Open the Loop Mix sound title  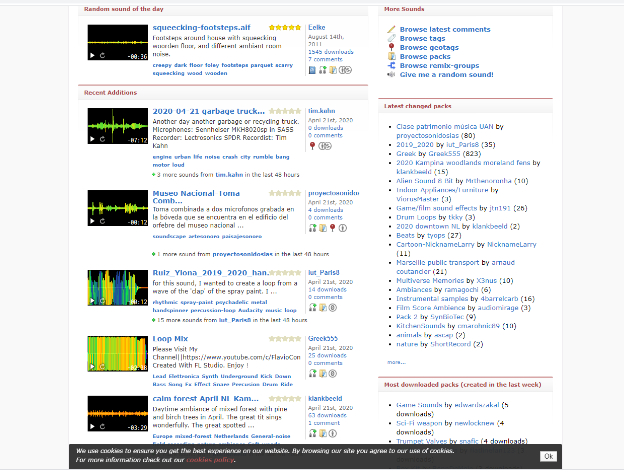click(x=170, y=339)
